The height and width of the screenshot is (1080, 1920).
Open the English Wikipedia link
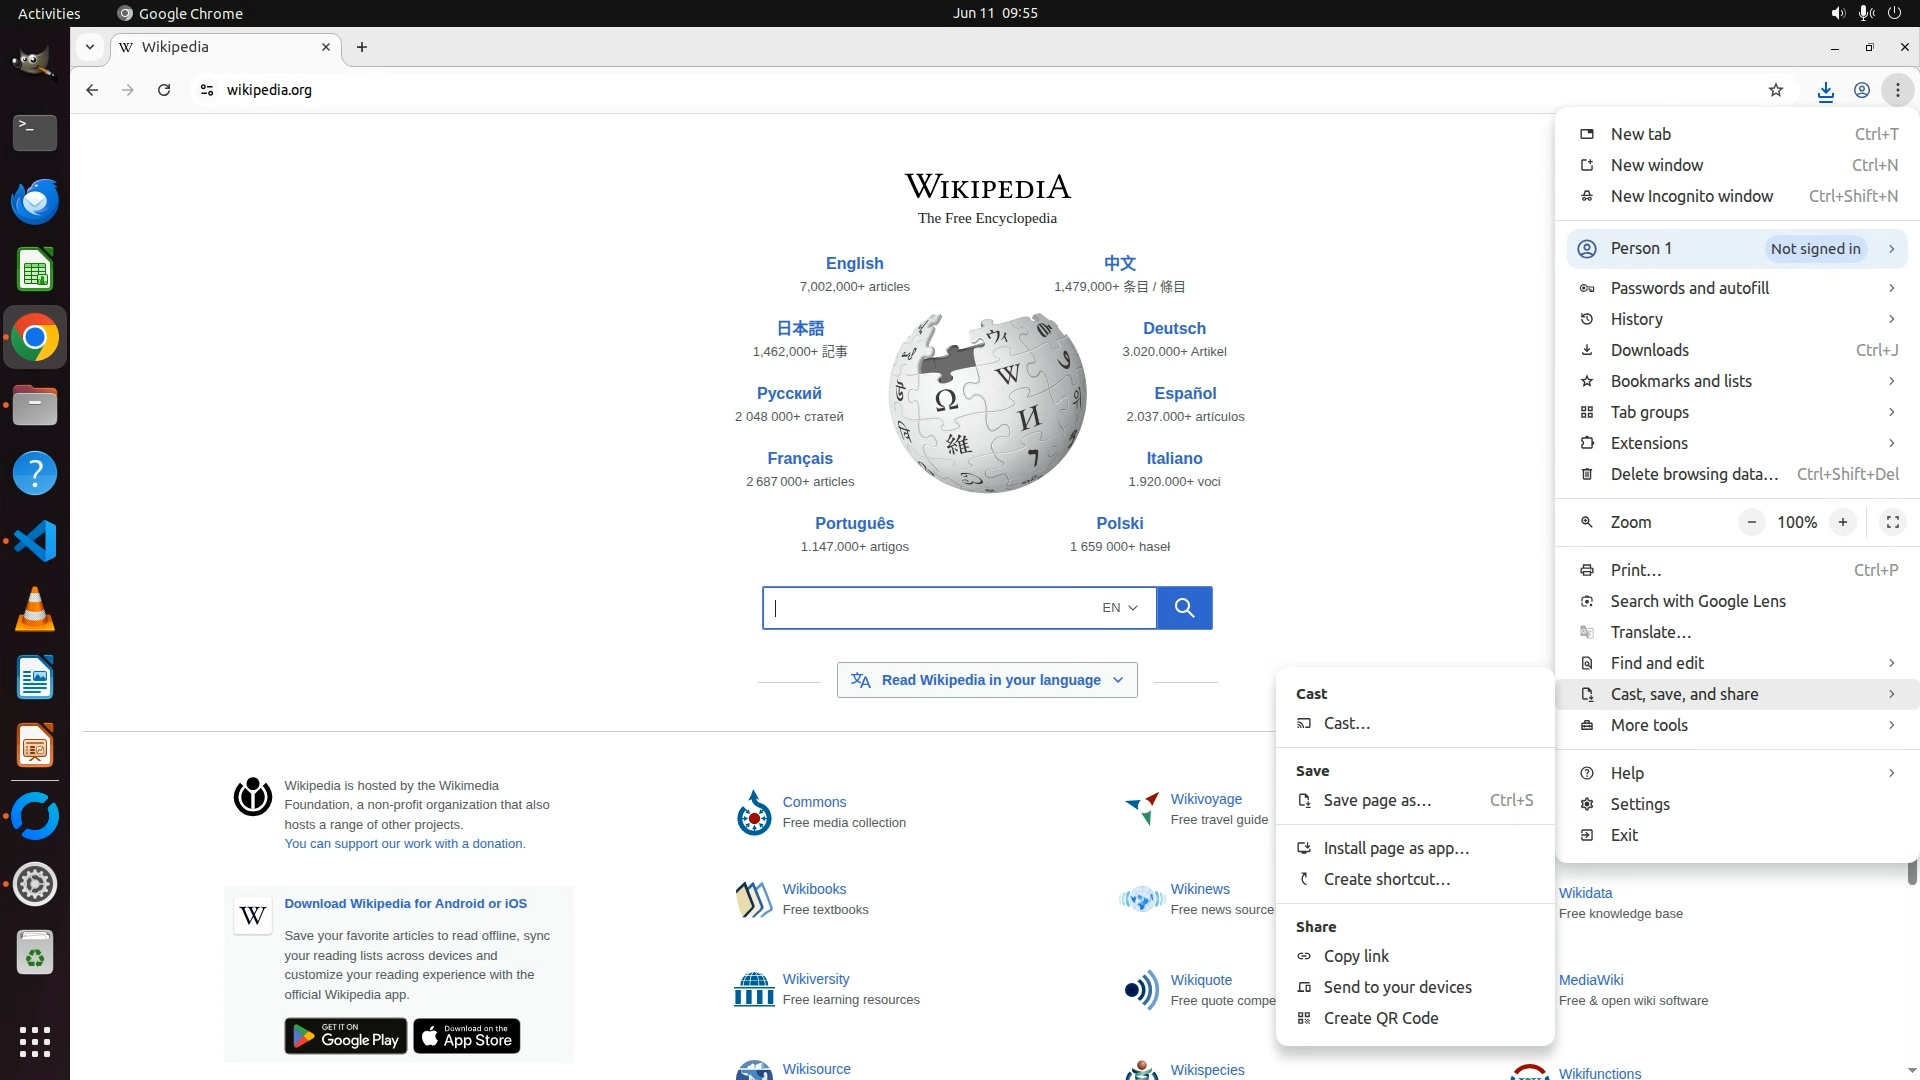coord(854,263)
